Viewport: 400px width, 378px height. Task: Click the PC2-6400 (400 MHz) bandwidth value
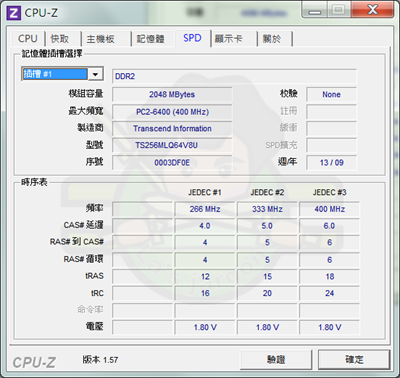tap(172, 112)
